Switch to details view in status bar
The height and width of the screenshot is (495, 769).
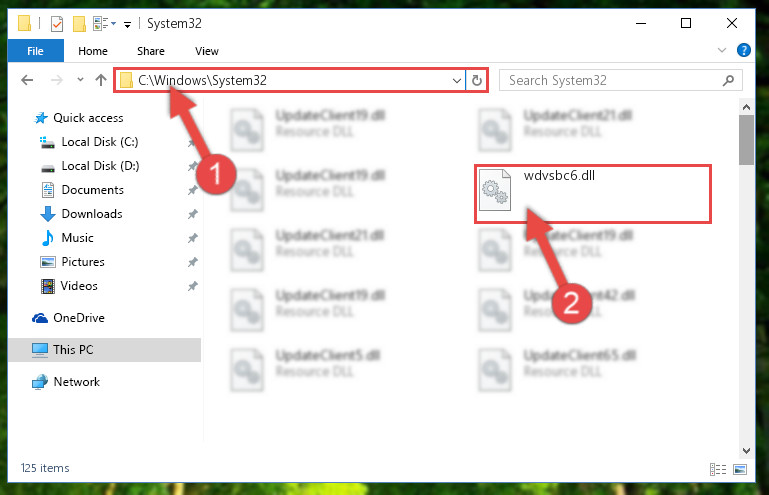(718, 469)
